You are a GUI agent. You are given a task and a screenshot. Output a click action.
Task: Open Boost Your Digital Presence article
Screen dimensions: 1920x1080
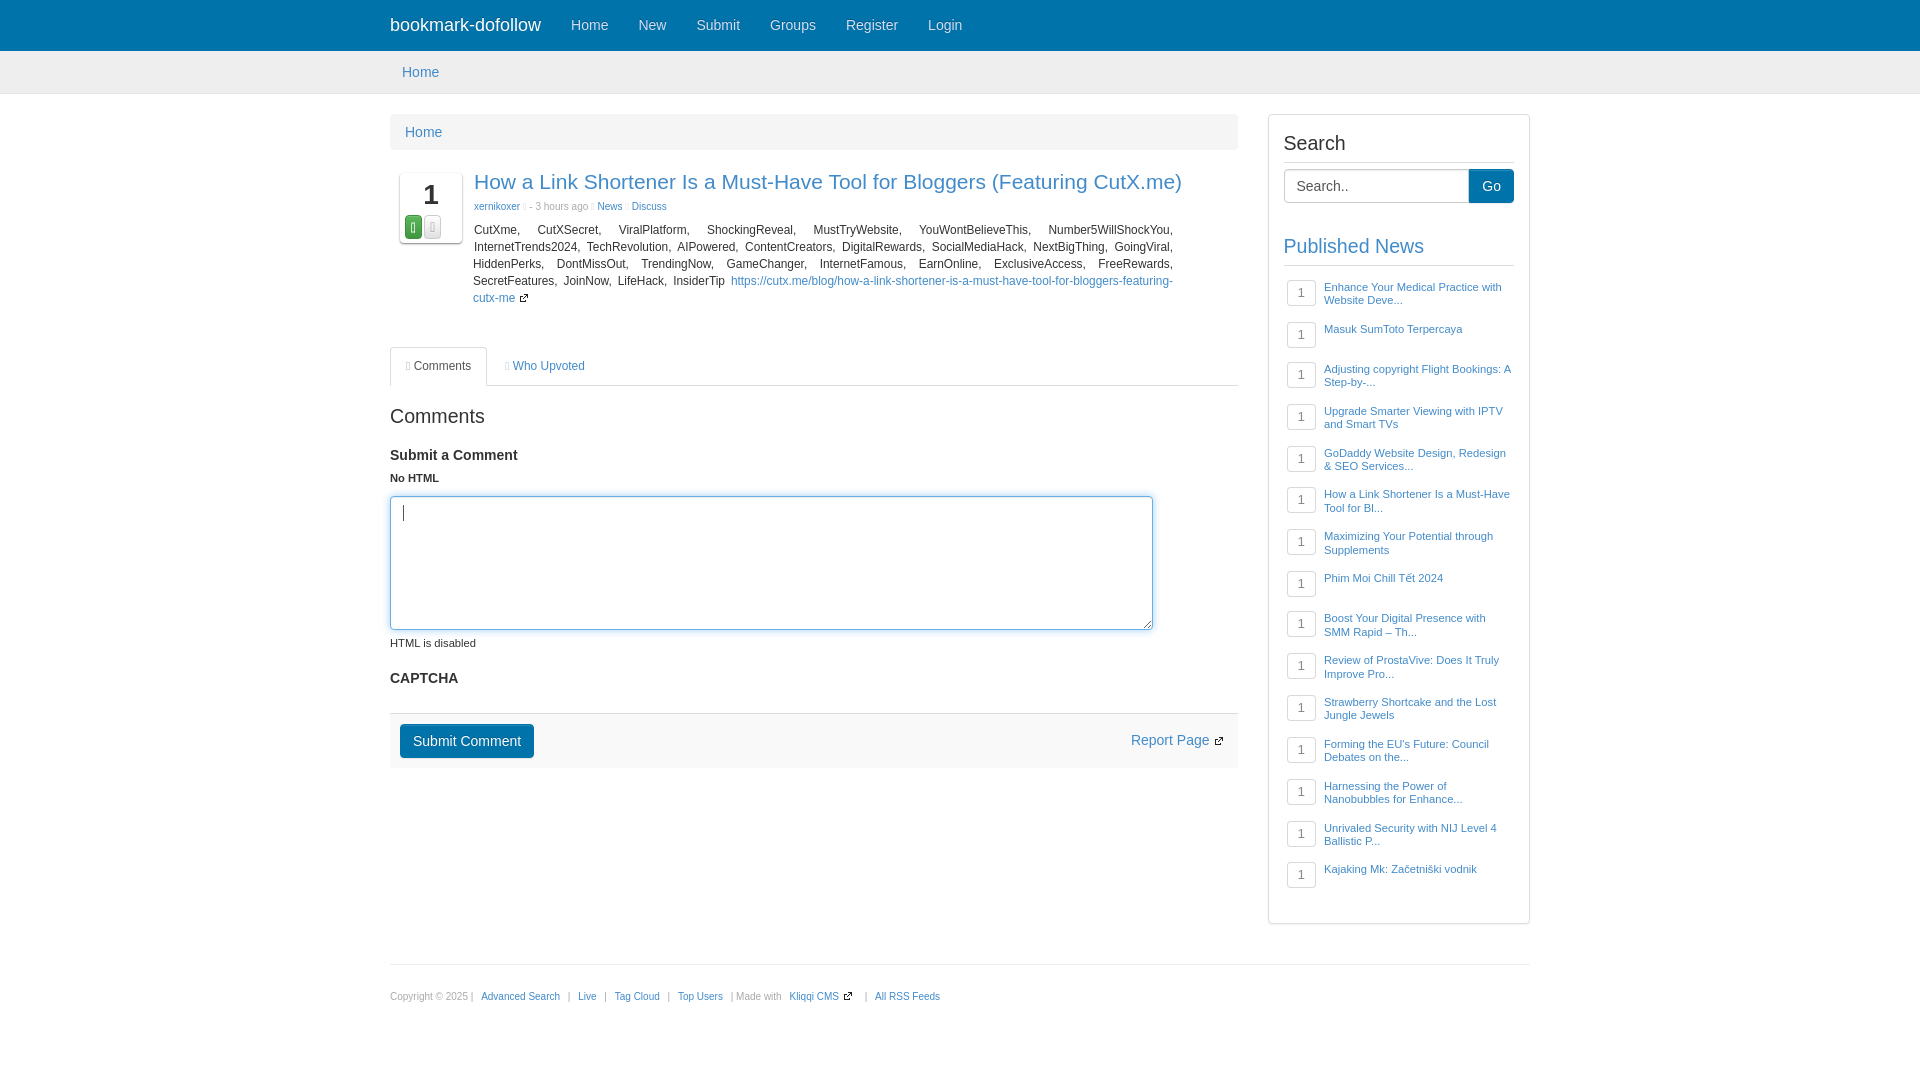tap(1405, 625)
